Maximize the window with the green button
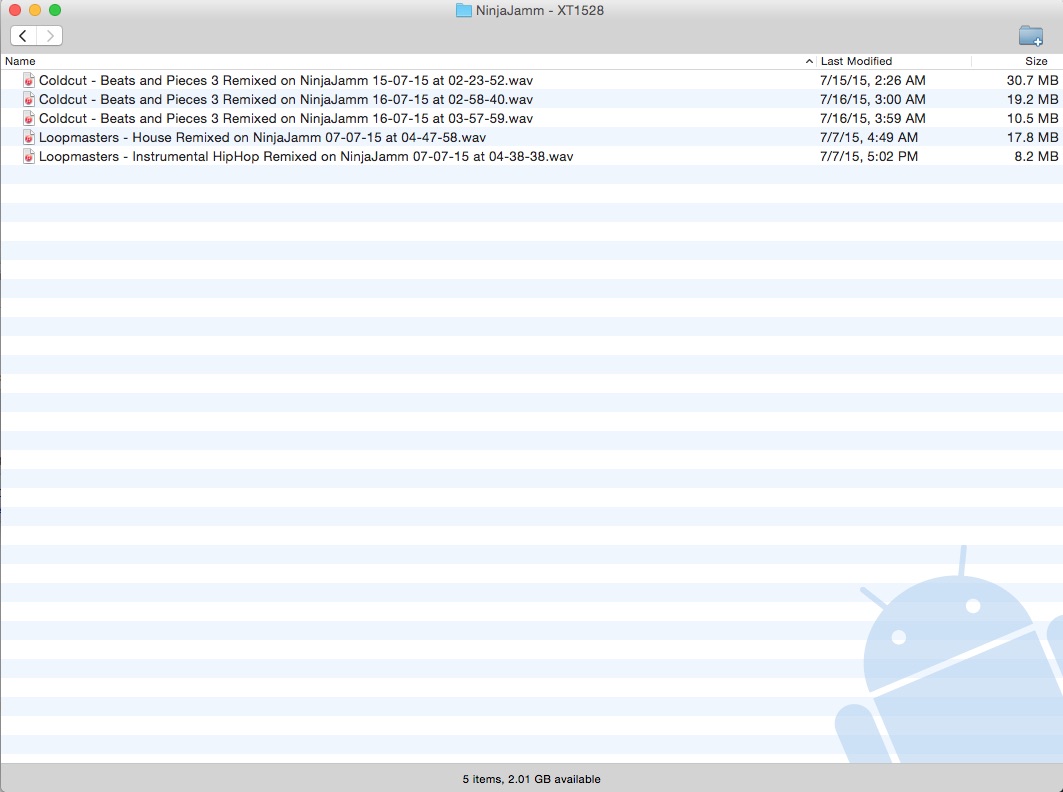Image resolution: width=1063 pixels, height=792 pixels. point(55,10)
